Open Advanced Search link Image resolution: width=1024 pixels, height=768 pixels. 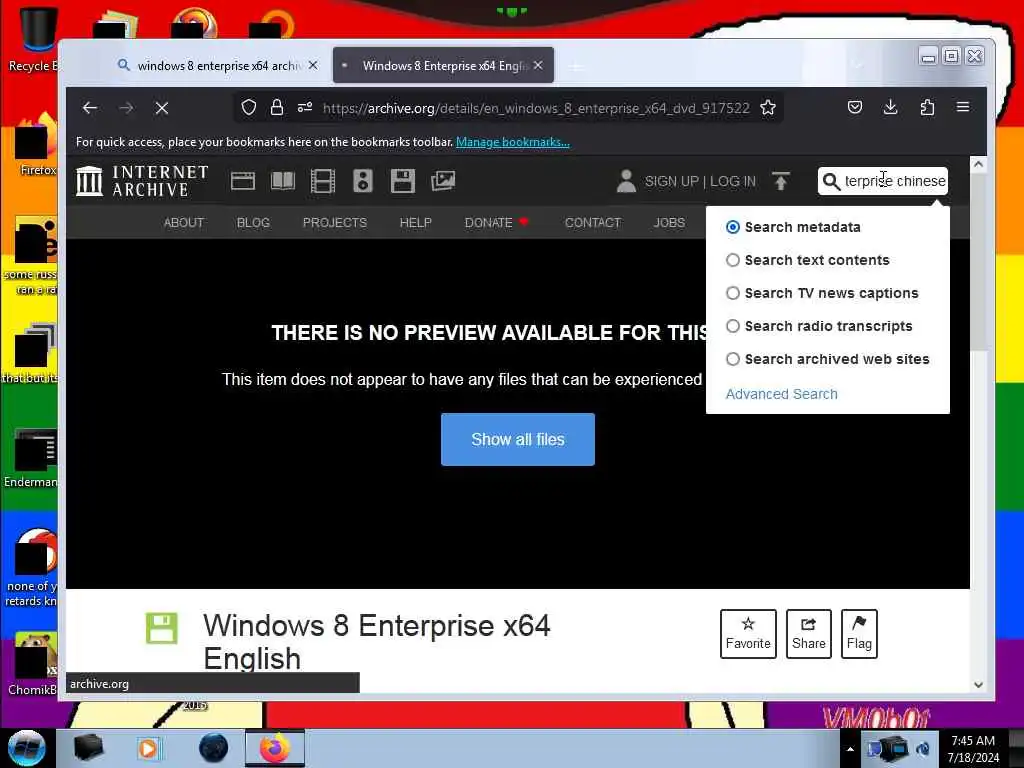(782, 394)
